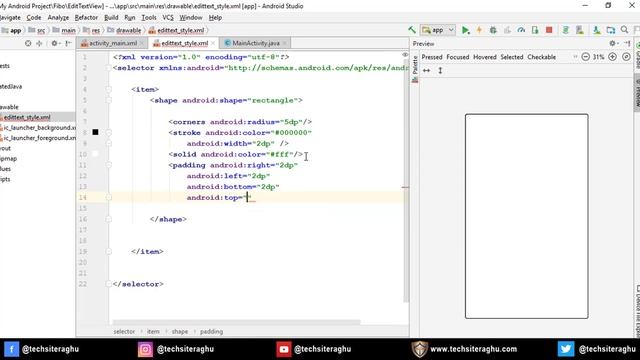Open the Refactor menu
This screenshot has width=640, height=360.
86,18
